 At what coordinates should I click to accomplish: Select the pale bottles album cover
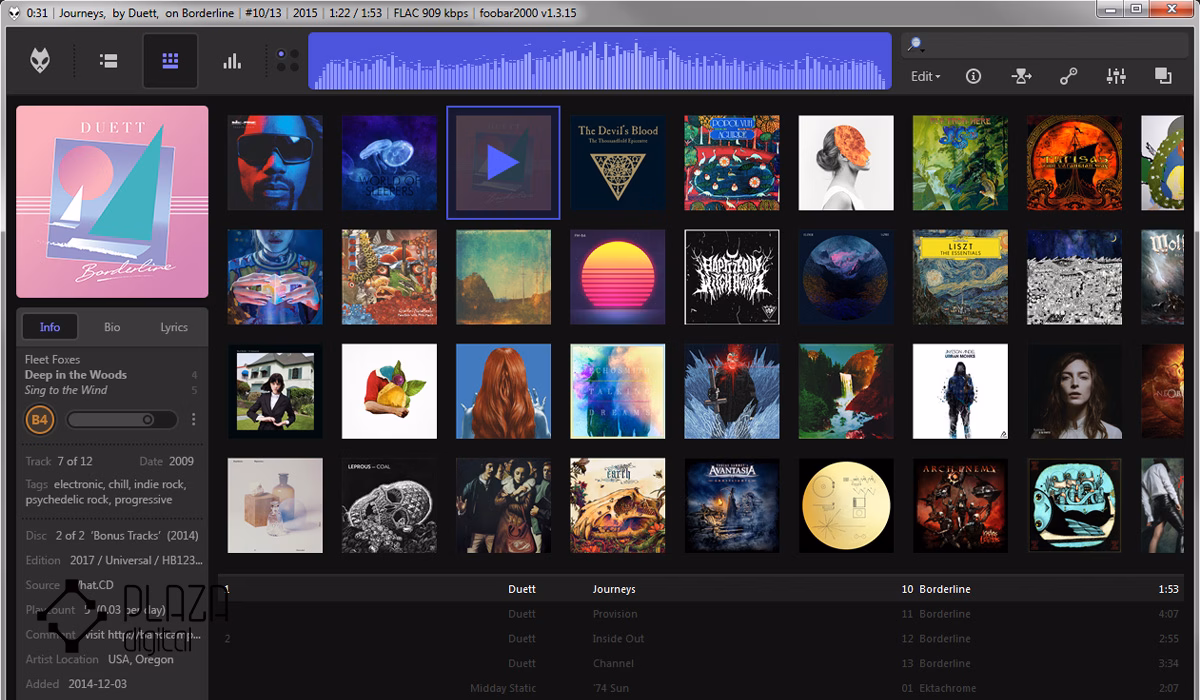(275, 505)
